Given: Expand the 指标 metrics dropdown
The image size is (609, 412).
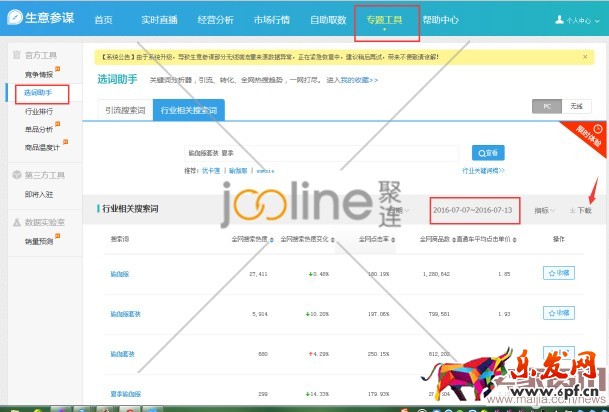Looking at the screenshot, I should pyautogui.click(x=544, y=210).
